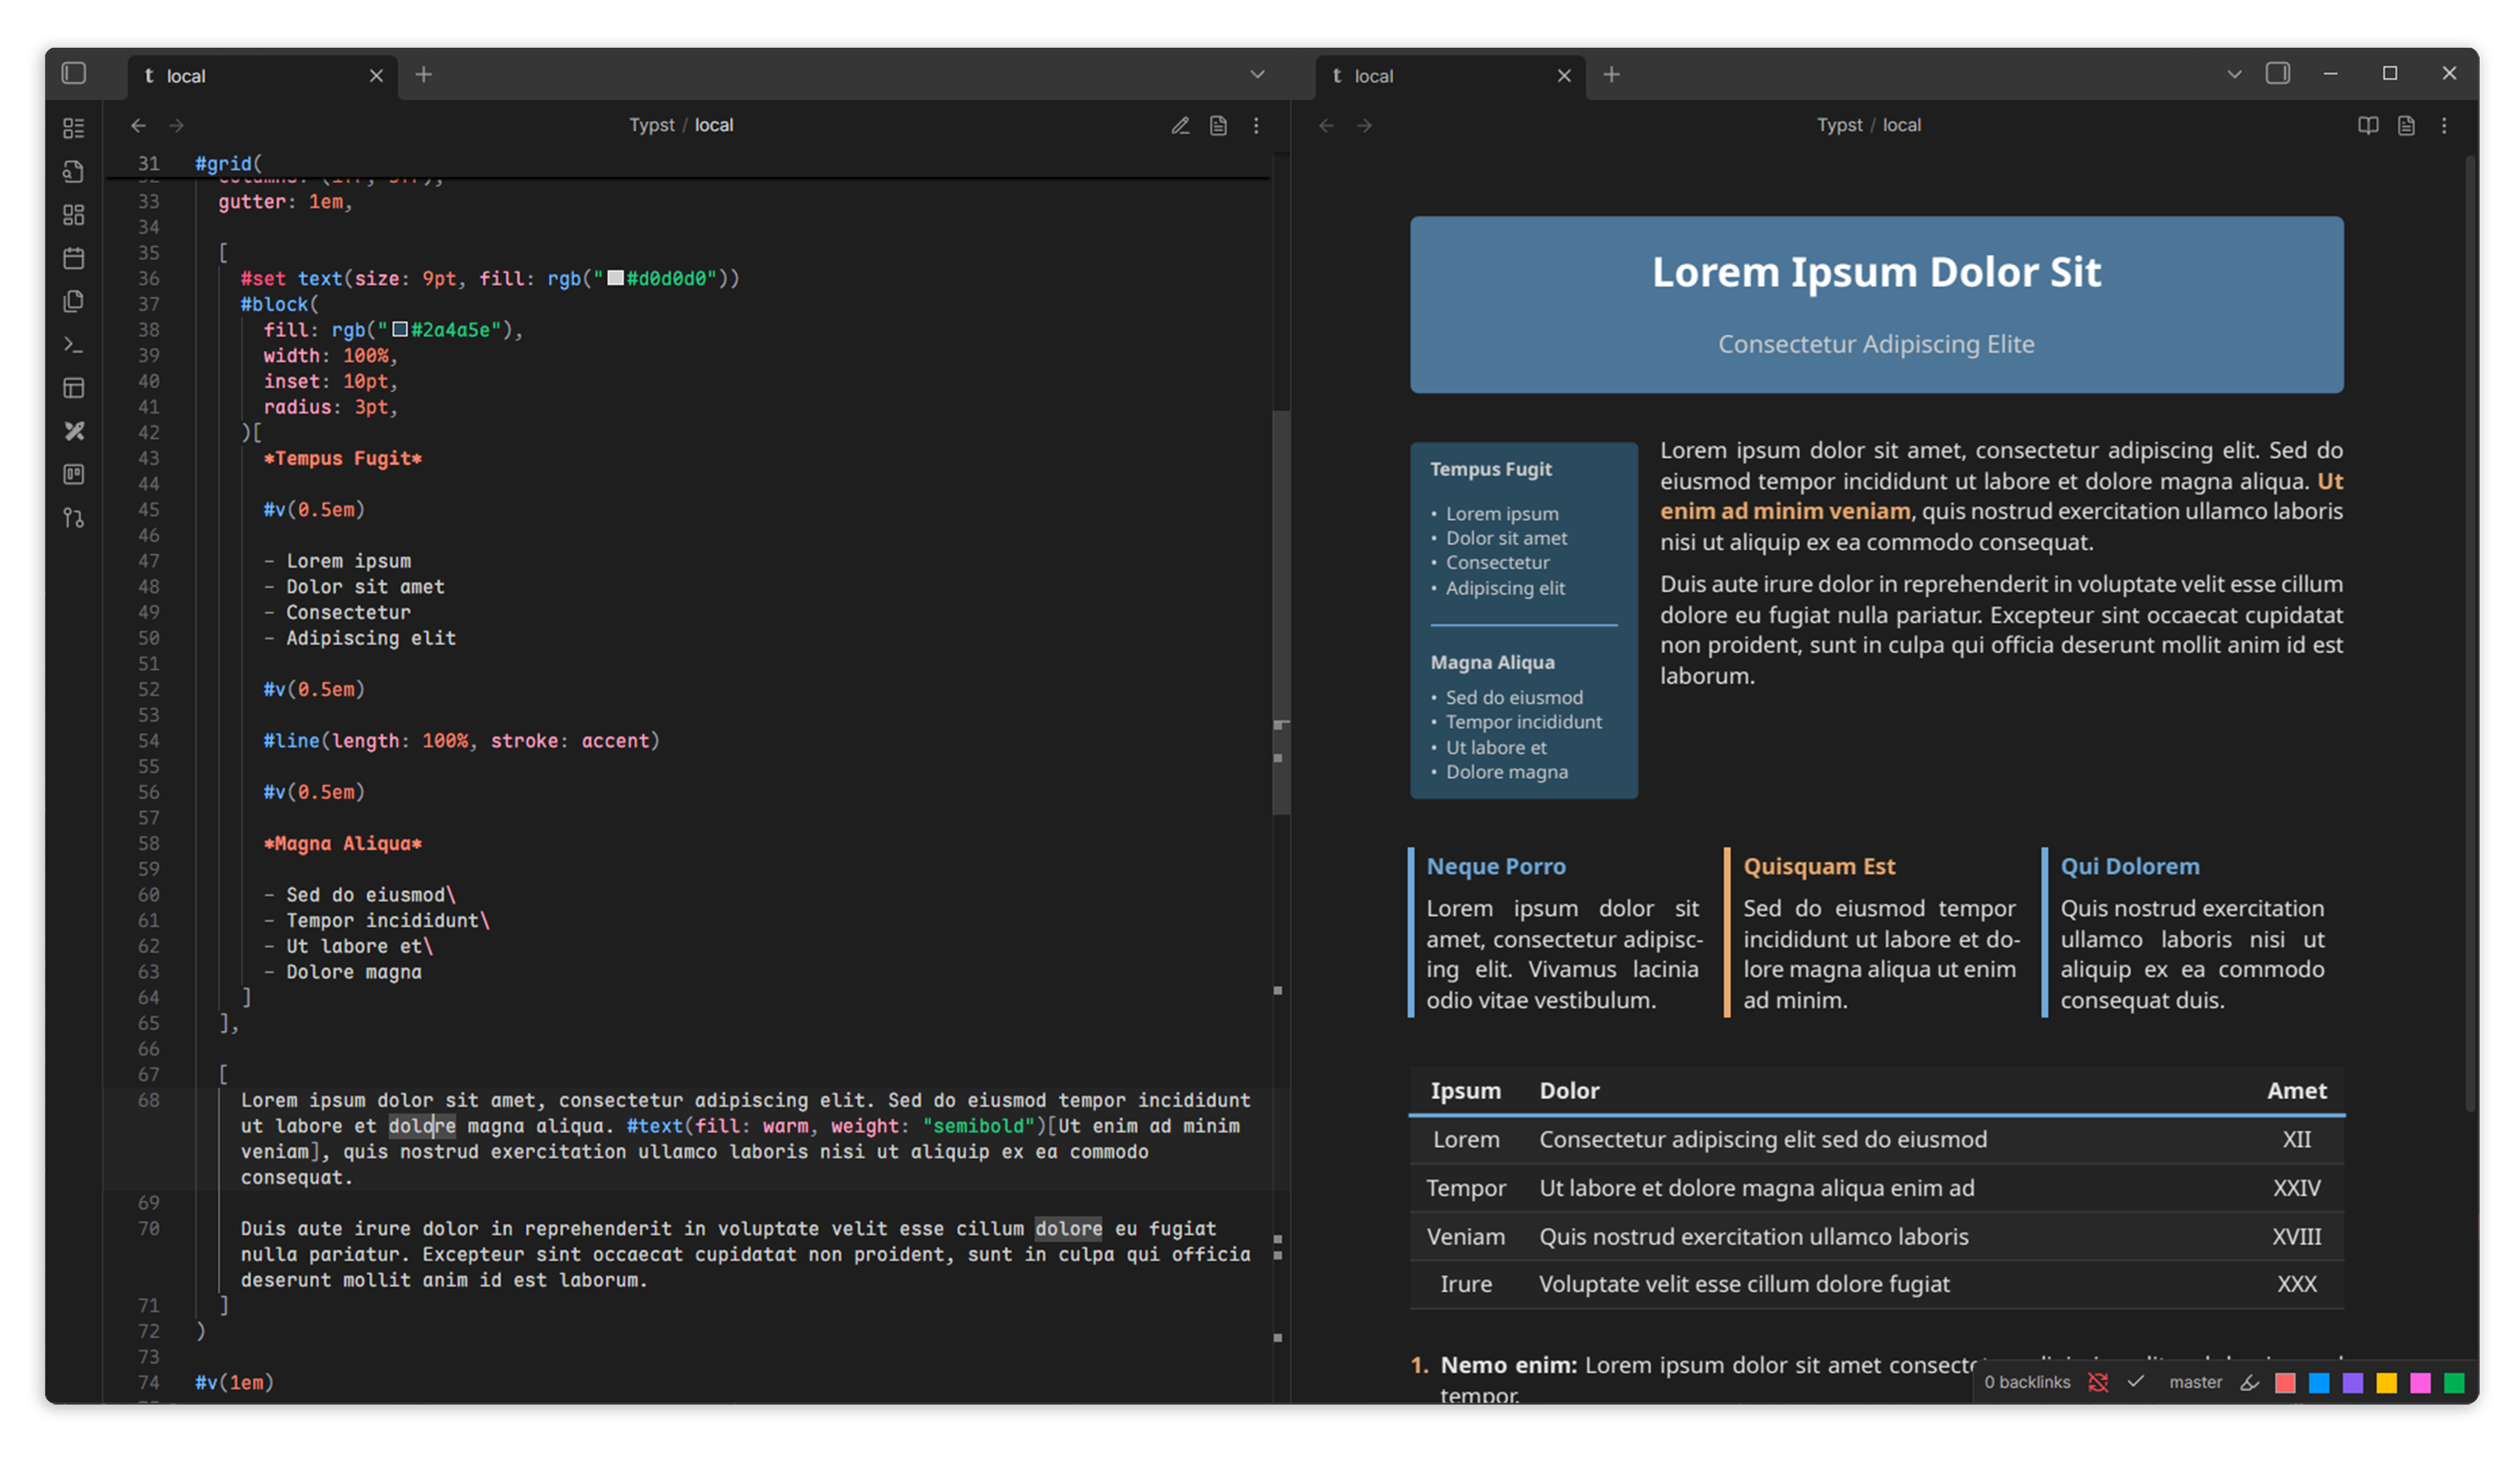Switch the left pane to reading view via the pencil icon

tap(1180, 125)
